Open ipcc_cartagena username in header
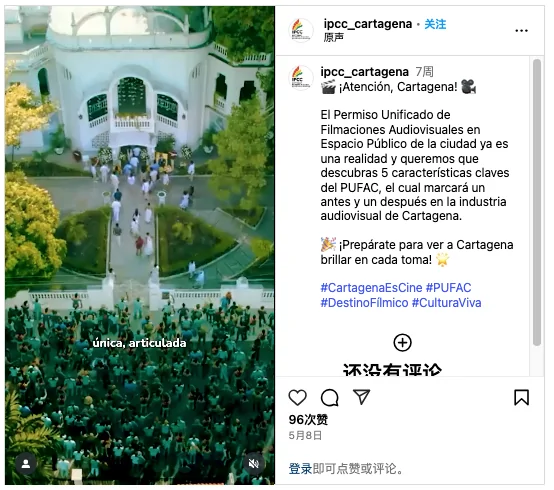554x490 pixels. [x=368, y=24]
